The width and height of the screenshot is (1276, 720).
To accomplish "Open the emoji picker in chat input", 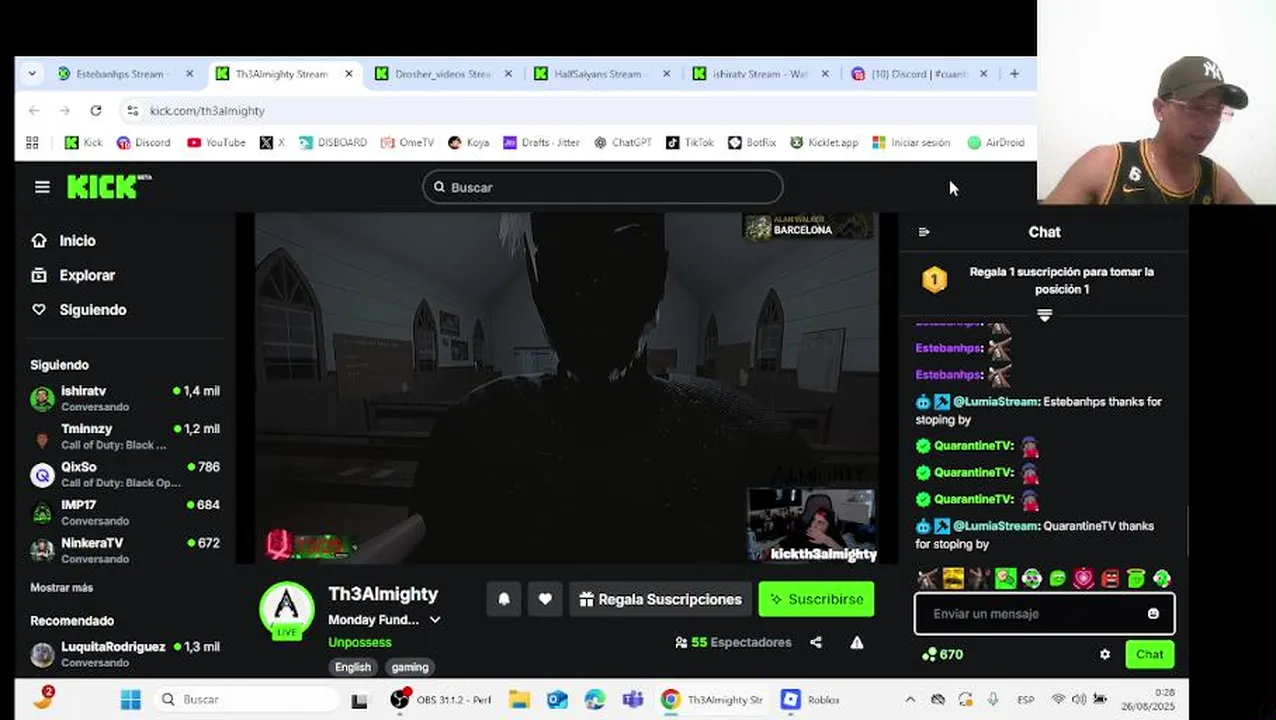I will tap(1153, 614).
